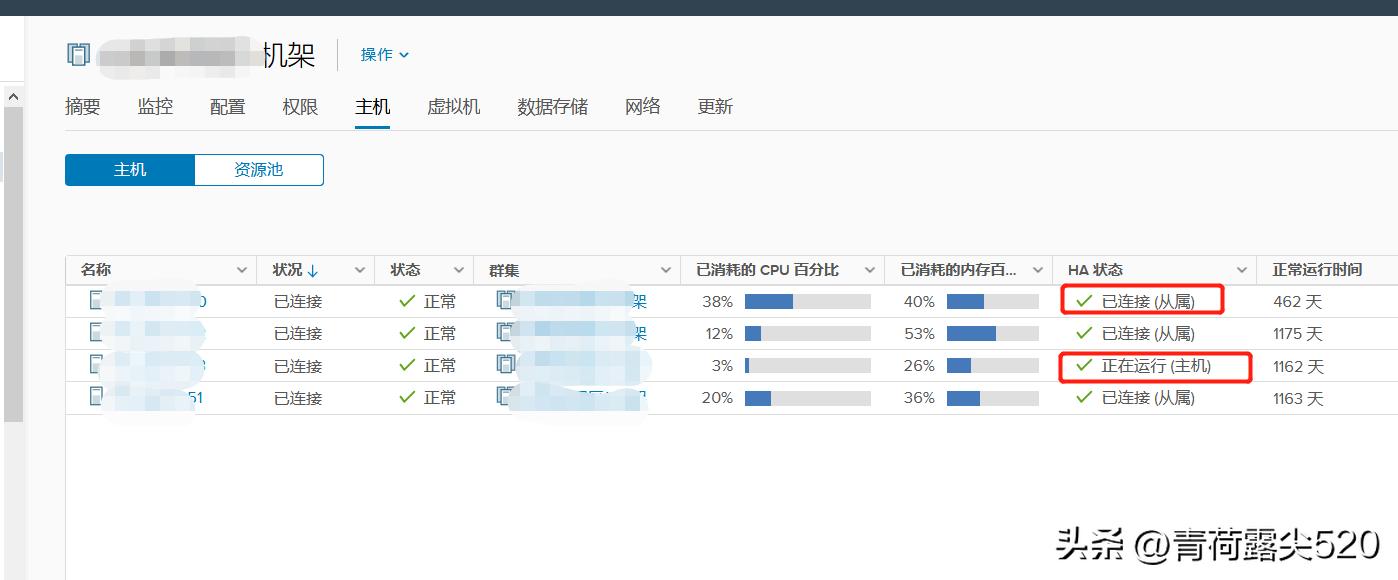
Task: Open the 监控 tab
Action: coord(155,107)
